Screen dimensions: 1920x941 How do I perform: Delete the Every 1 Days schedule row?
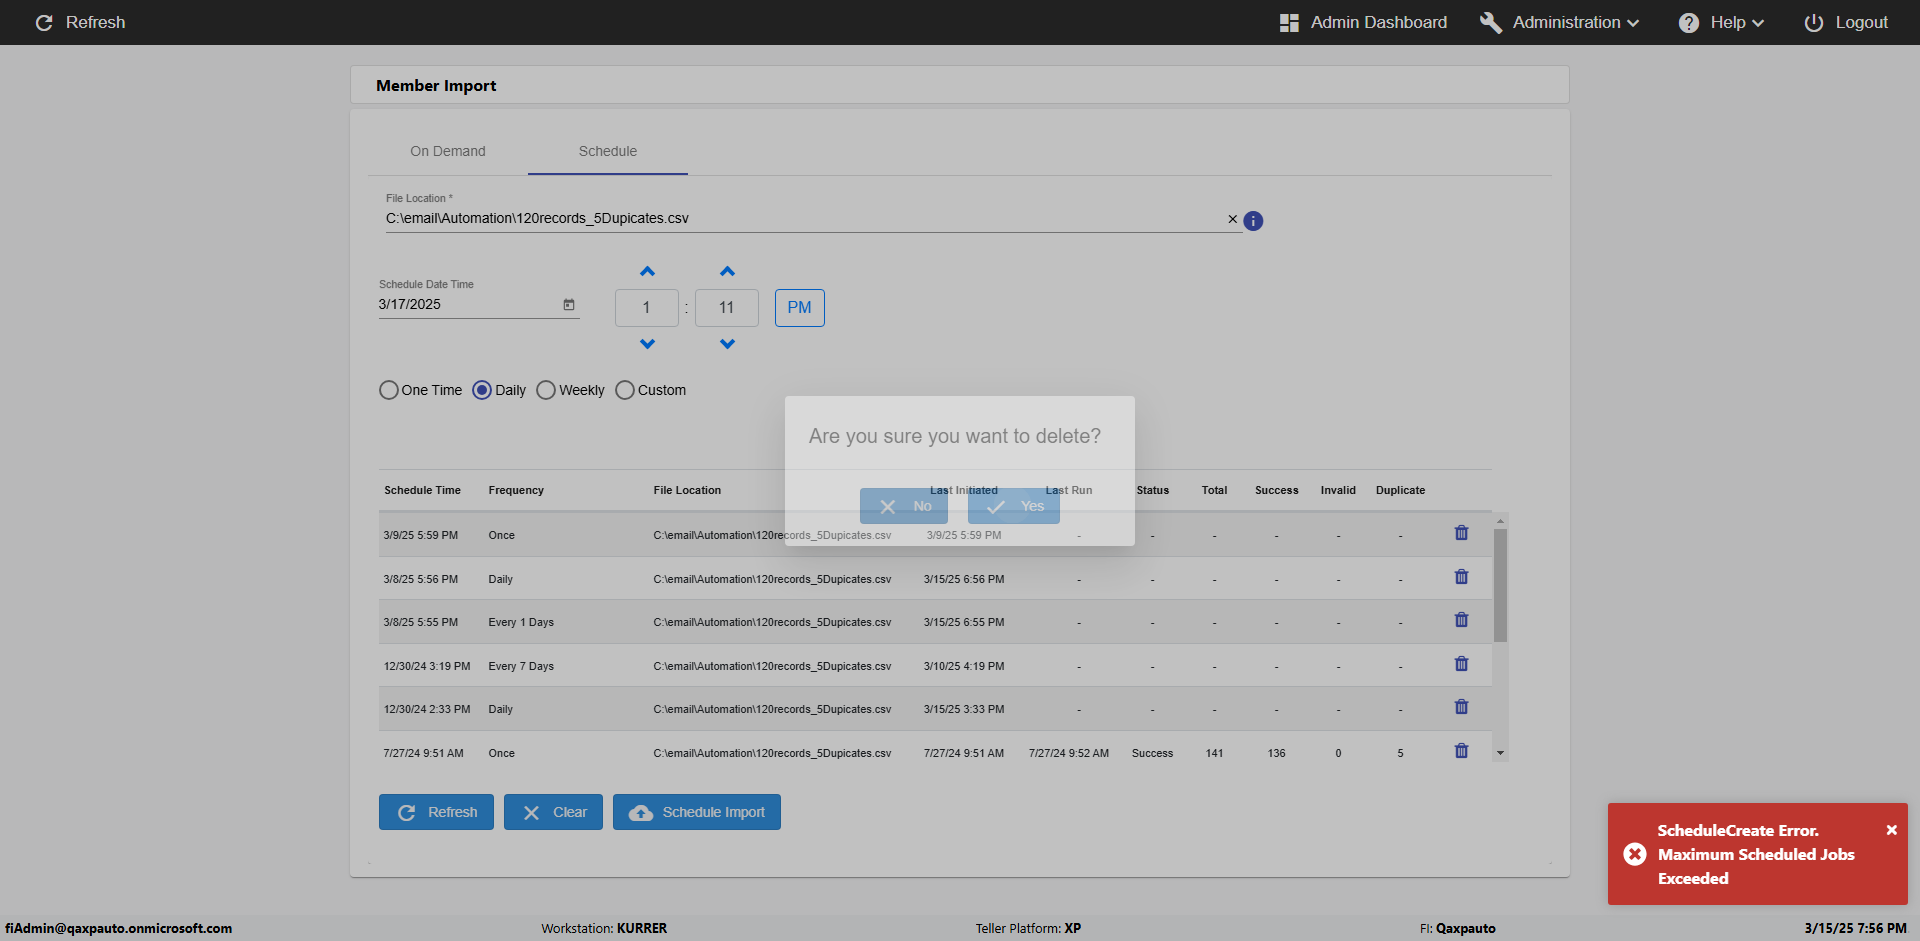pyautogui.click(x=1461, y=620)
